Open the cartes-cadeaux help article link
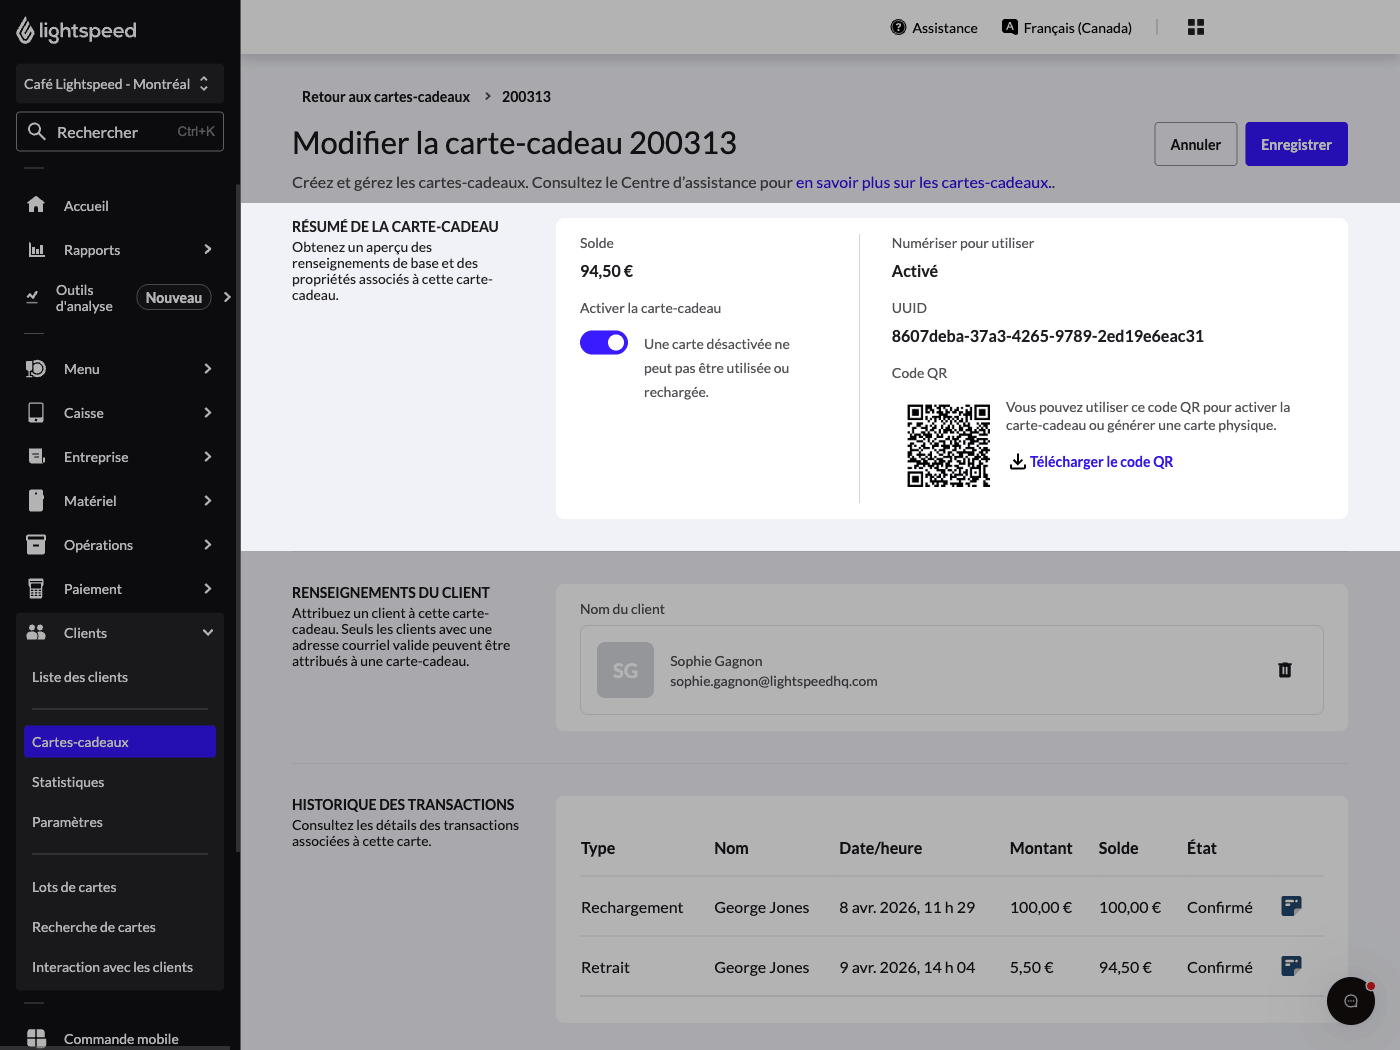 pyautogui.click(x=923, y=182)
